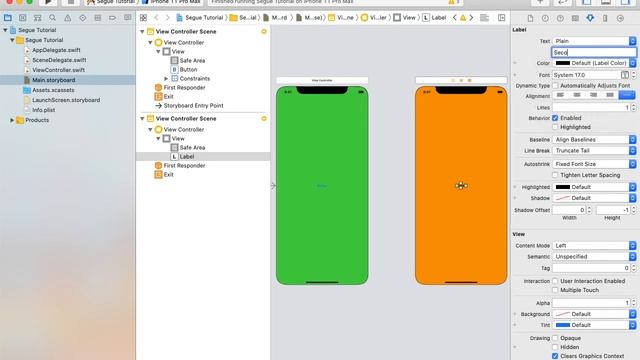Show the Quick Help inspector
Image resolution: width=640 pixels, height=360 pixels.
click(x=560, y=18)
